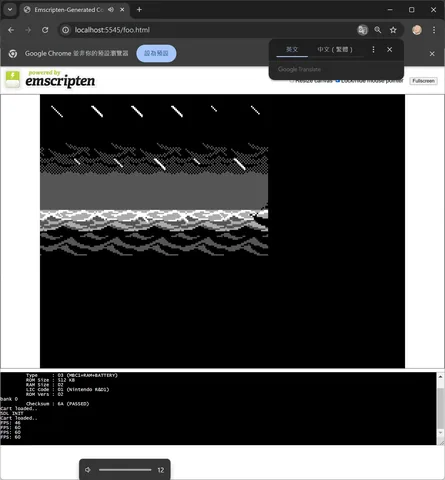Screen dimensions: 445x480
Task: Click the Chrome logo in the infobar
Action: coord(13,53)
